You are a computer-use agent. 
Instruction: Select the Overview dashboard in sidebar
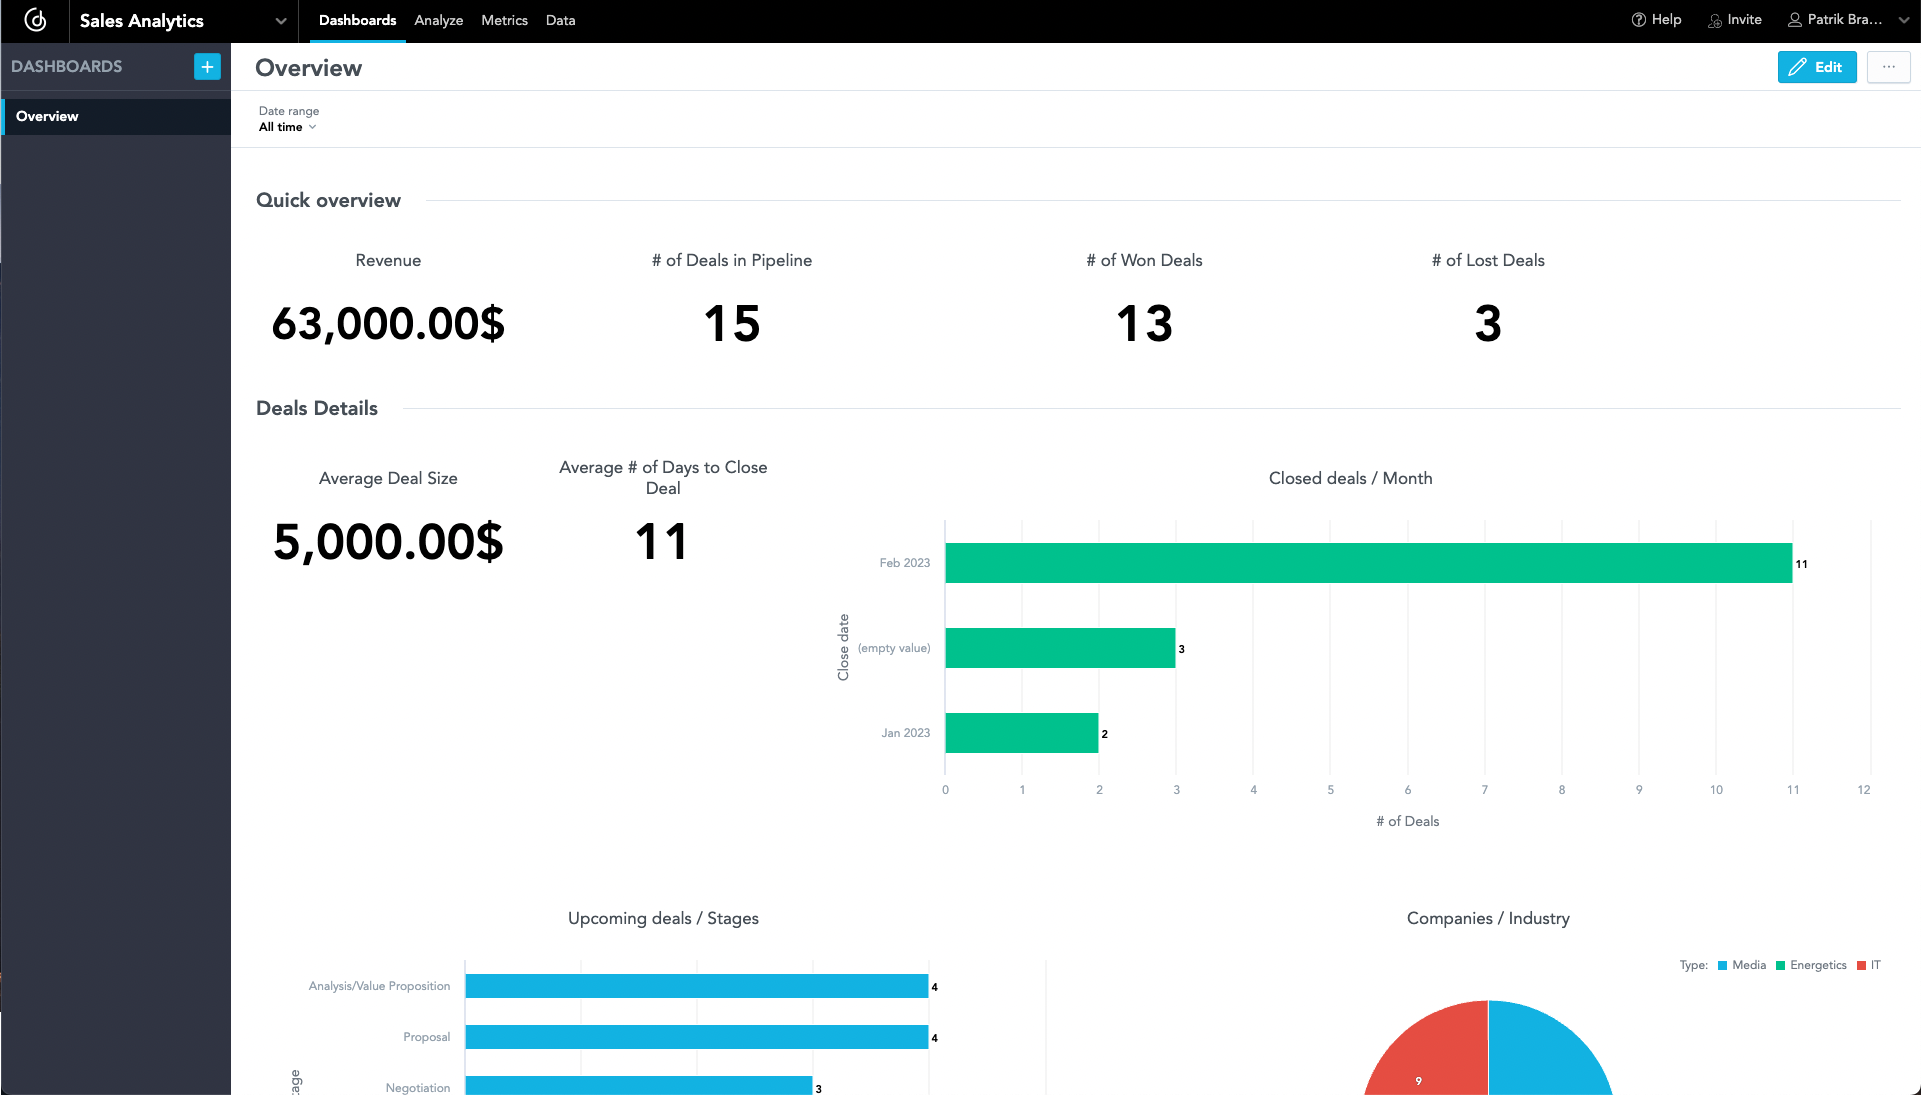pyautogui.click(x=46, y=116)
